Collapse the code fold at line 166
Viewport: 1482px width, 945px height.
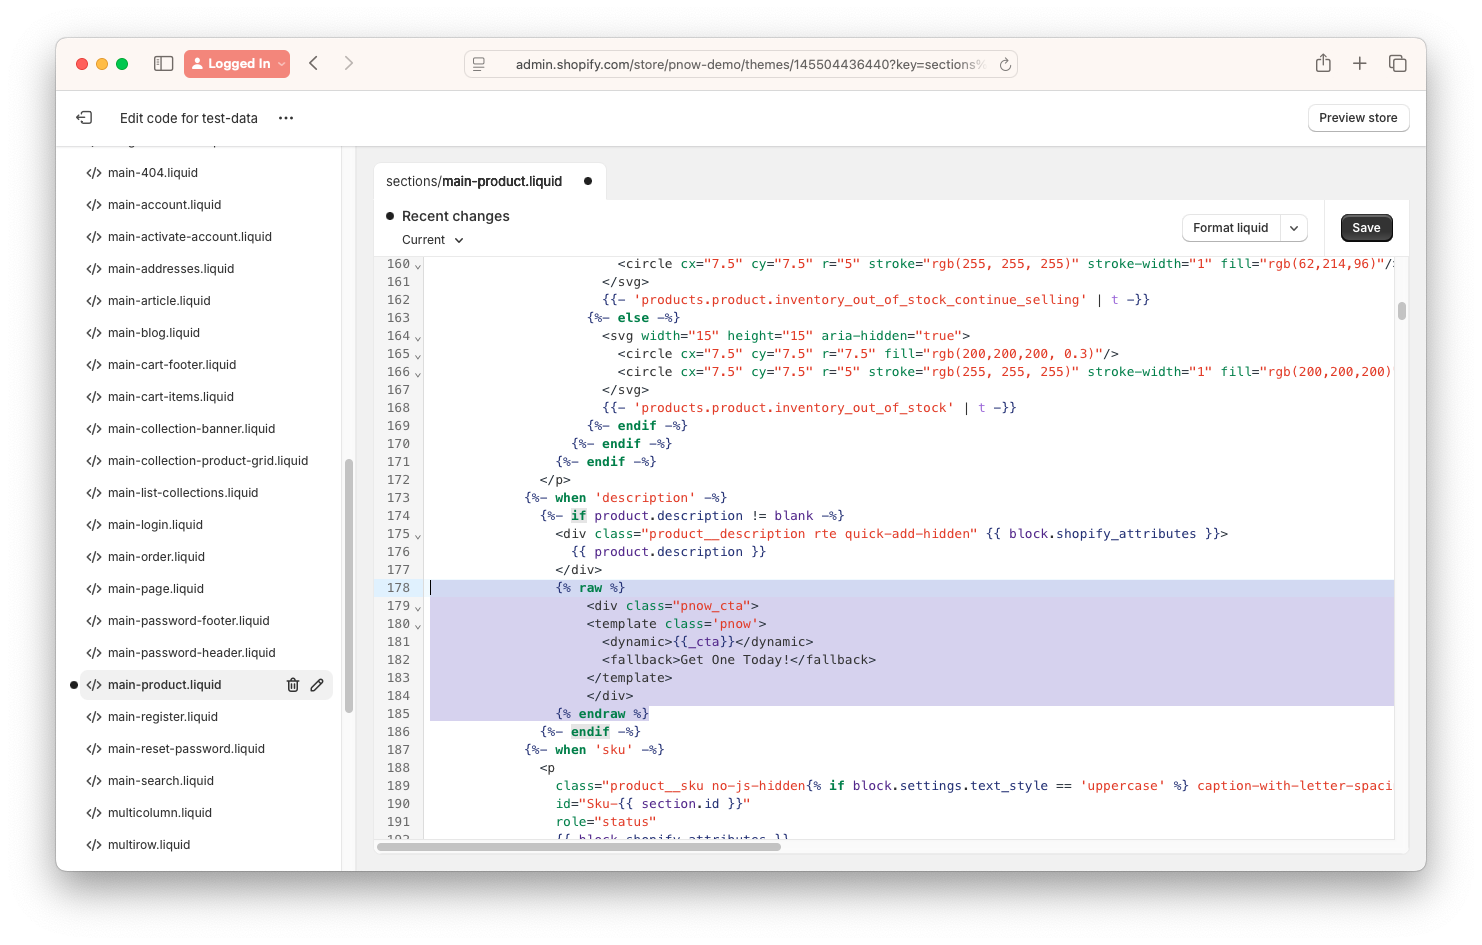point(418,374)
